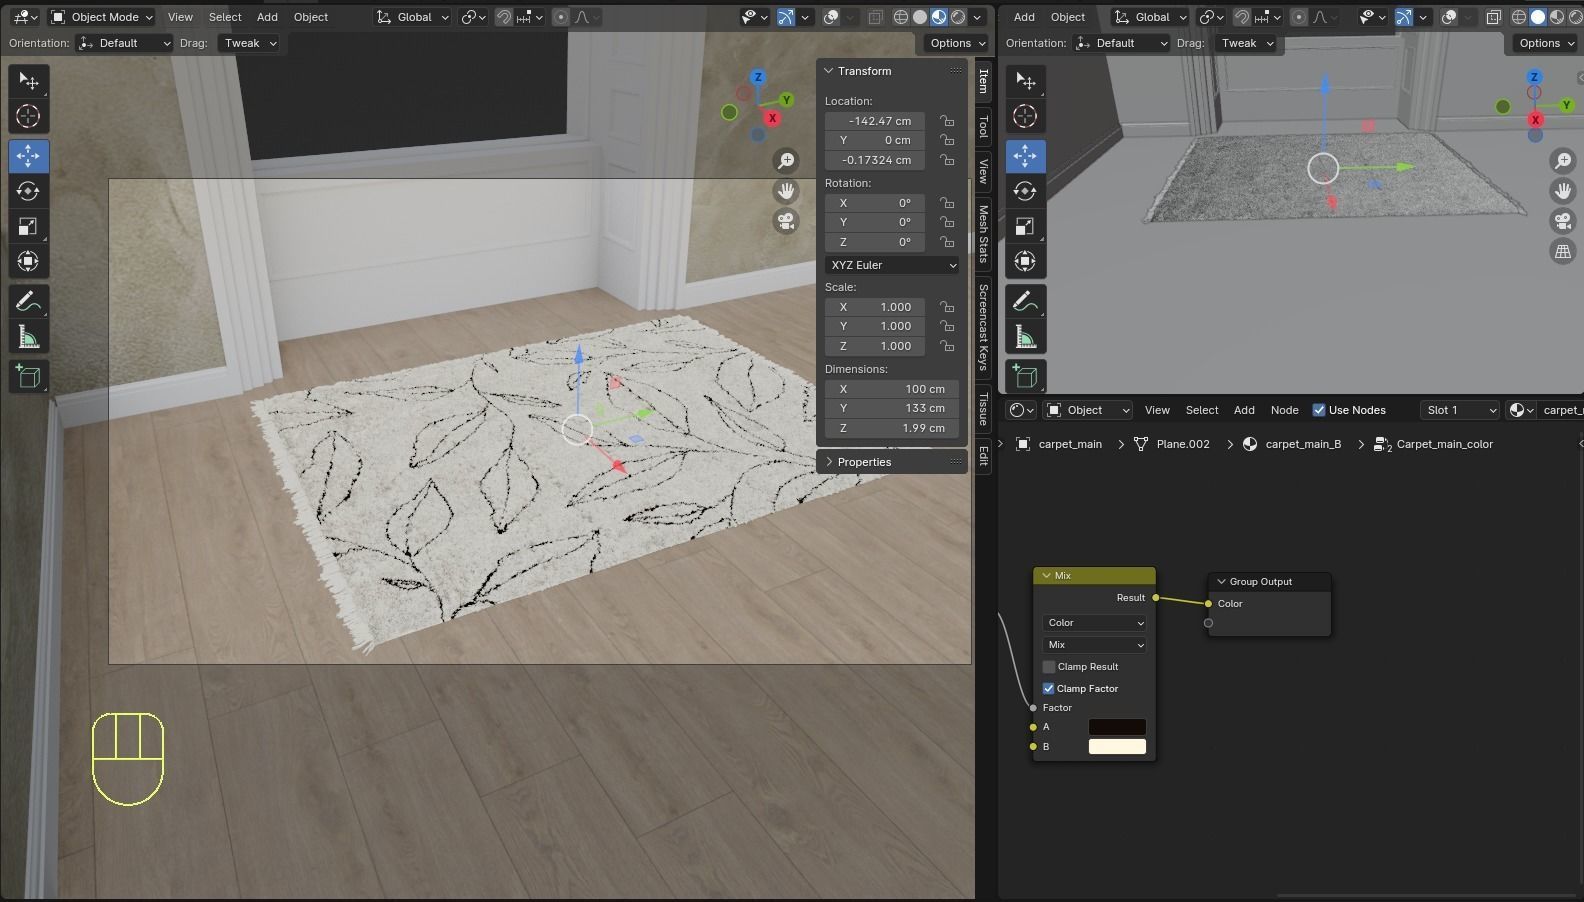Expand the Properties panel
Image resolution: width=1584 pixels, height=902 pixels.
864,462
